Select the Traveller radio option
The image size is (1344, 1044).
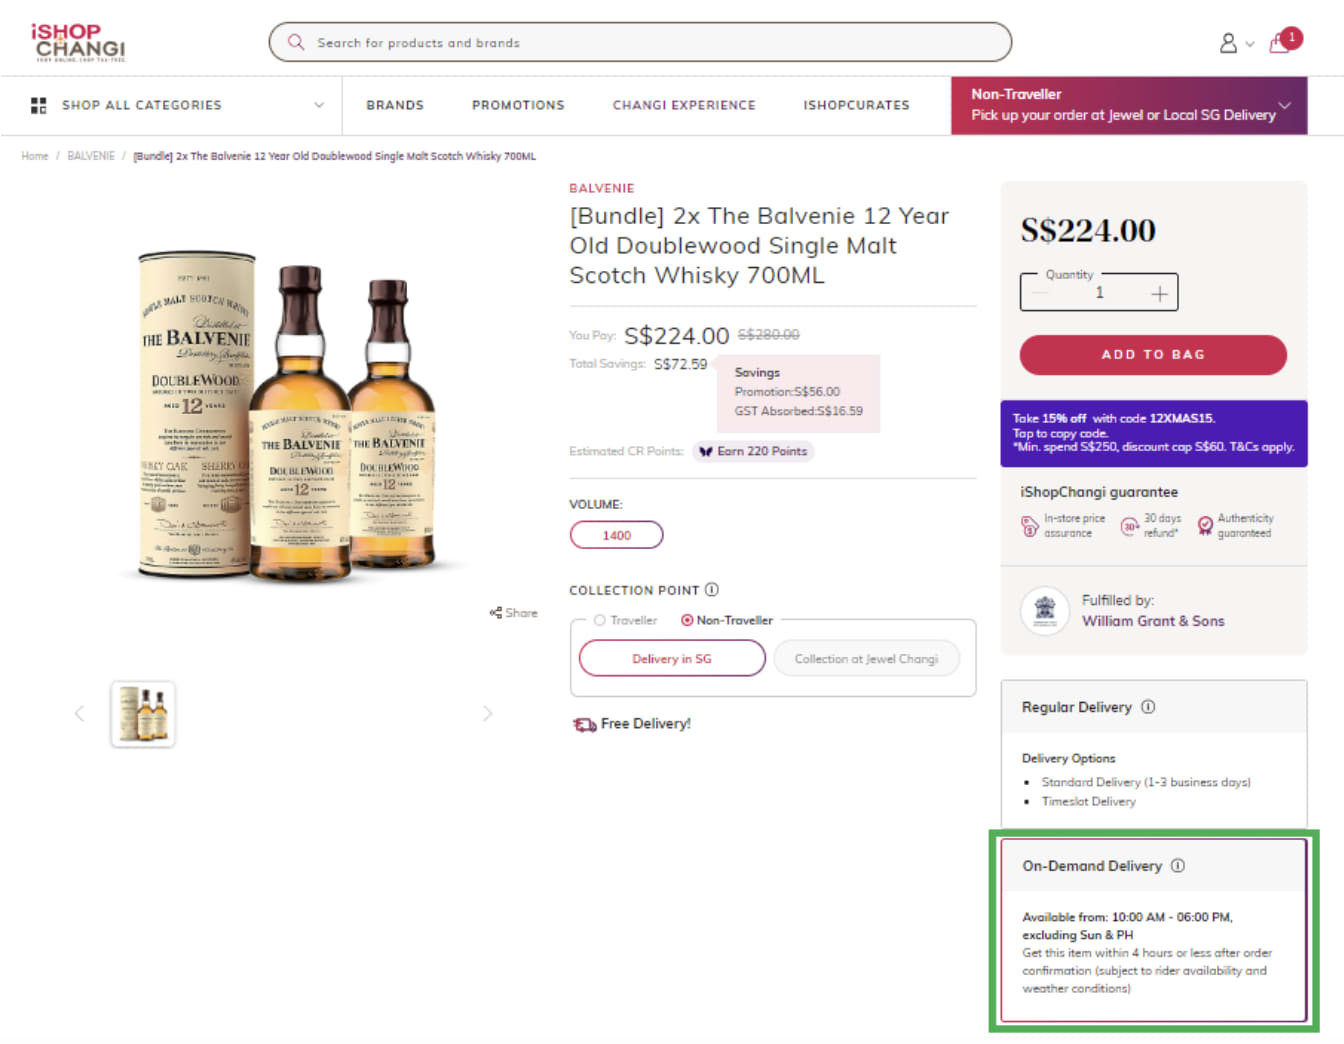click(x=600, y=620)
